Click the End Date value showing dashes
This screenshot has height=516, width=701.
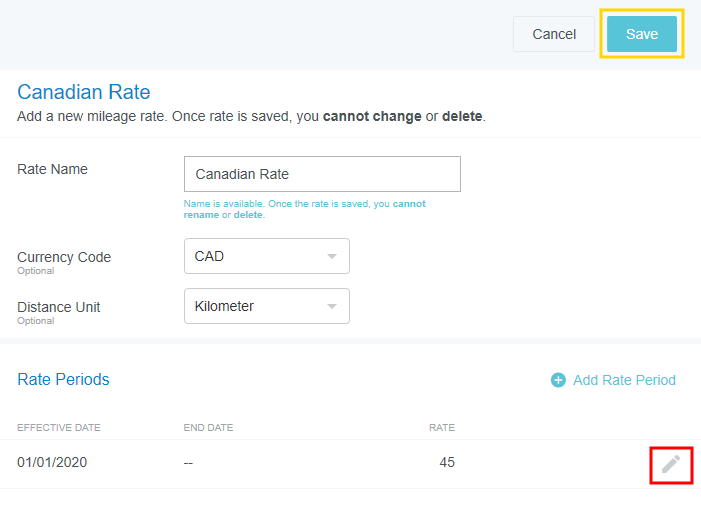coord(189,462)
